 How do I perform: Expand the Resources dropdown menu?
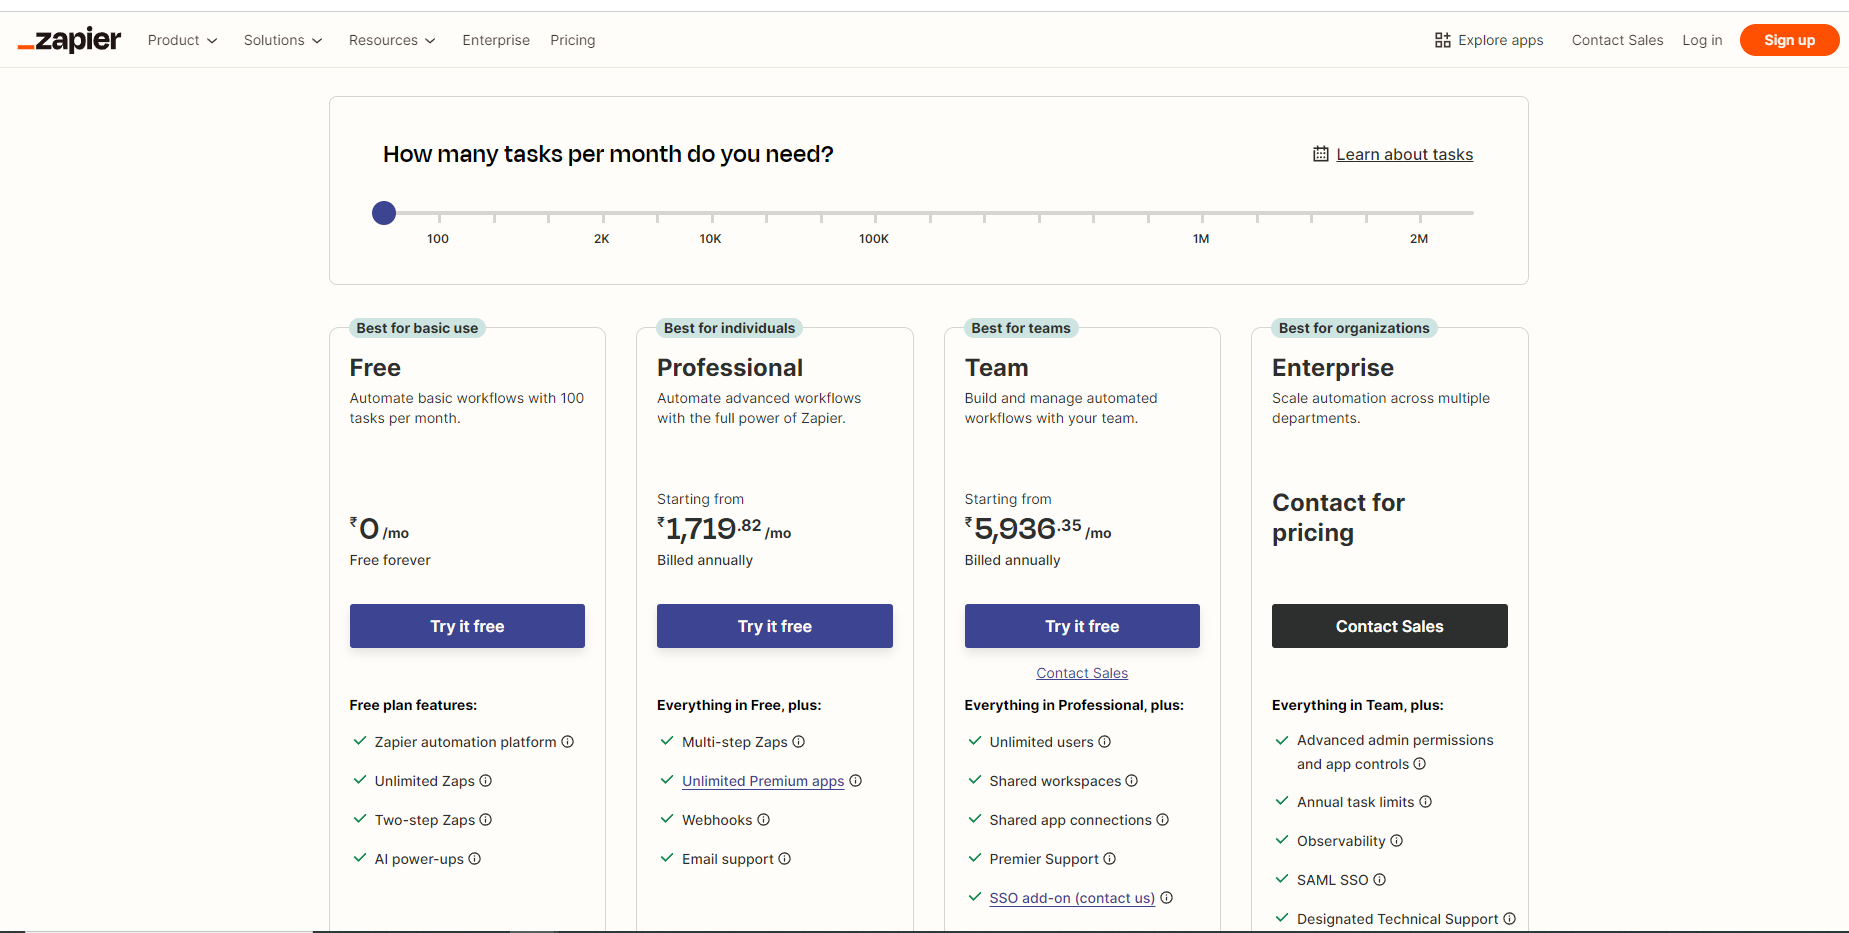pos(392,40)
